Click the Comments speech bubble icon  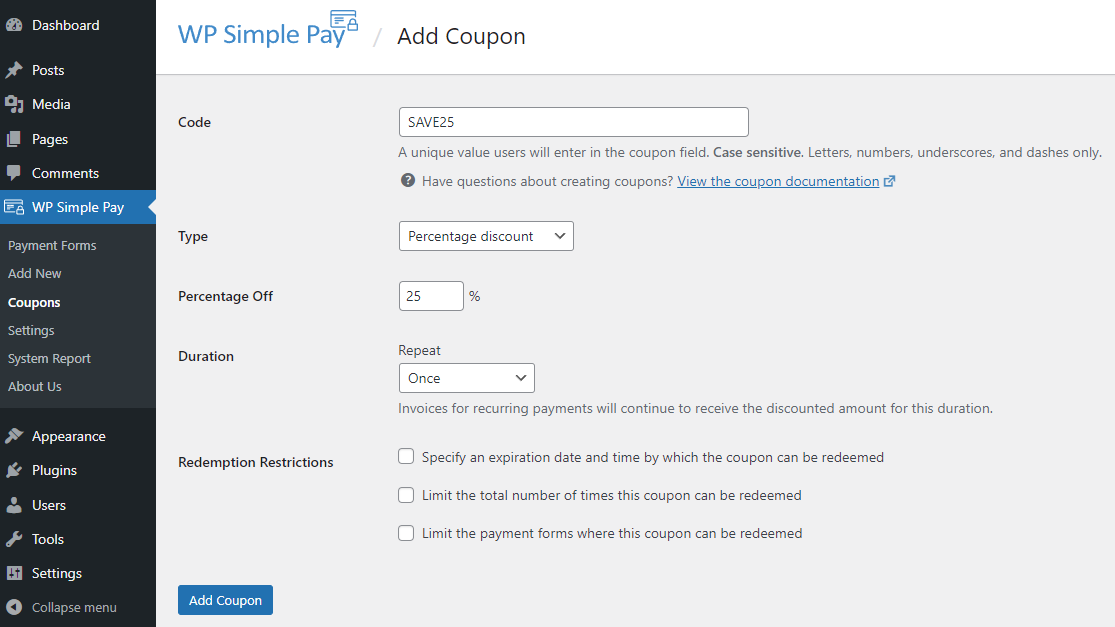(14, 173)
